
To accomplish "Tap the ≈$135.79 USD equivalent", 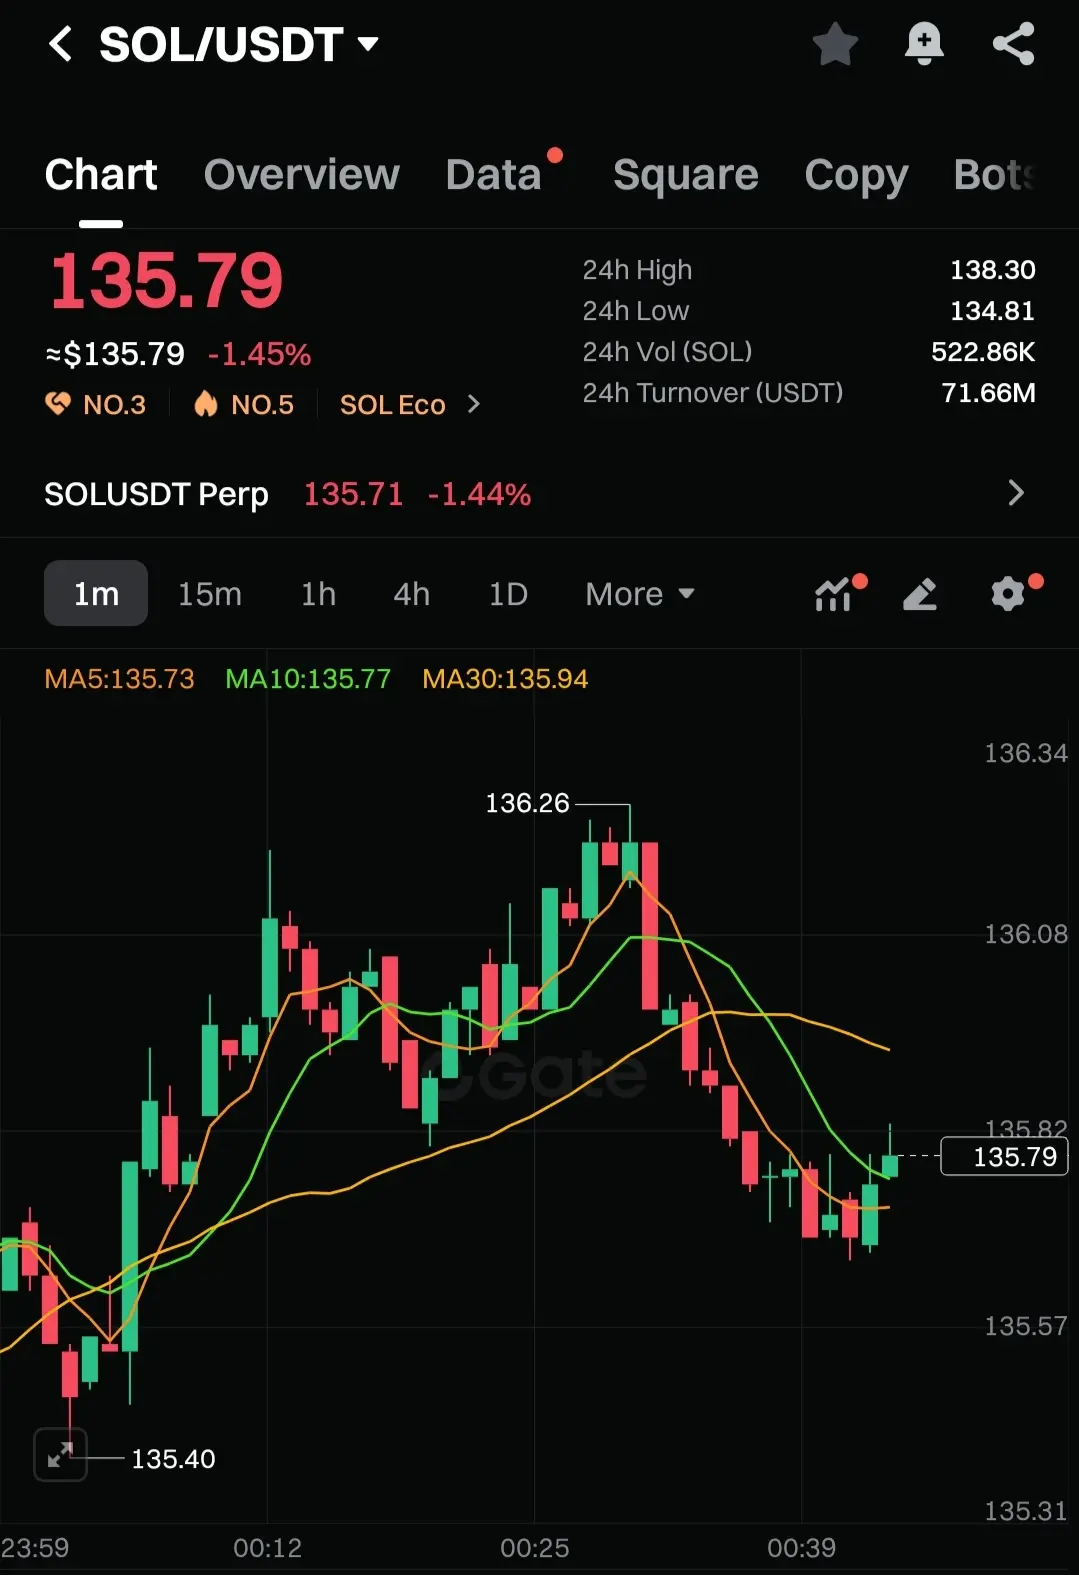I will [x=115, y=354].
